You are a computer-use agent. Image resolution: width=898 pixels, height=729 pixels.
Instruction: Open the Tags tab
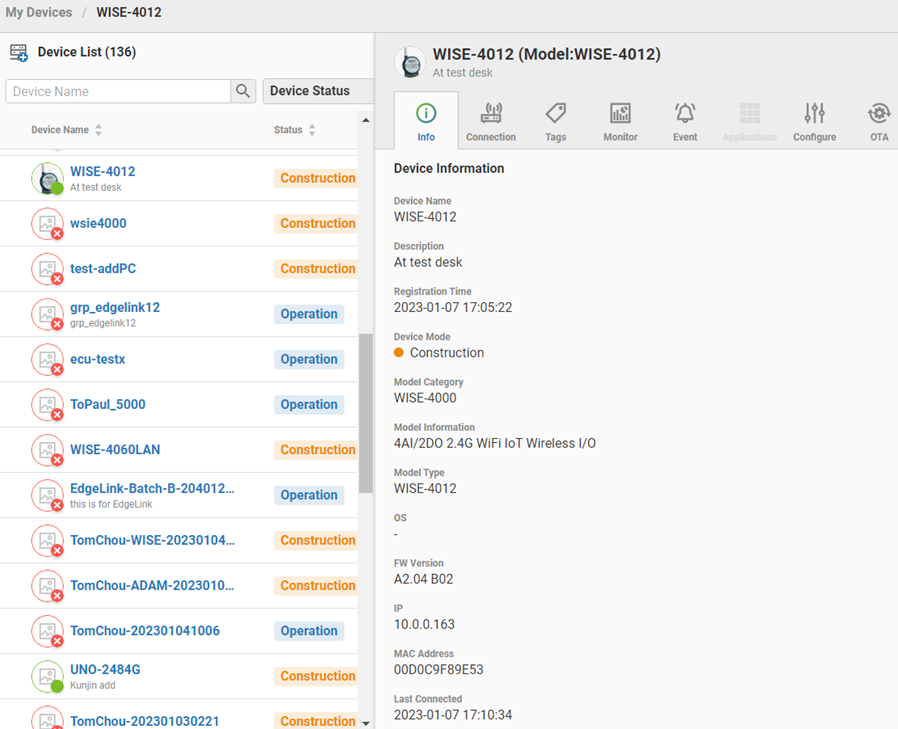555,121
